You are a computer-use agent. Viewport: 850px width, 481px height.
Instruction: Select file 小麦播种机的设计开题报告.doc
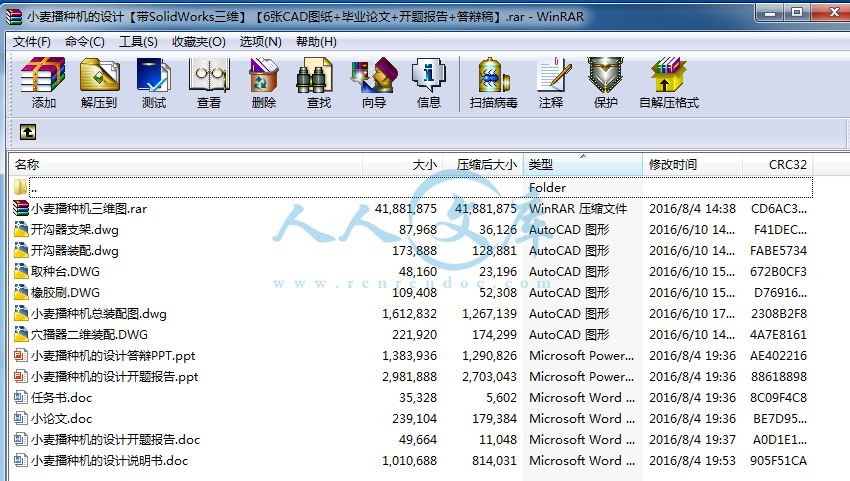[115, 439]
